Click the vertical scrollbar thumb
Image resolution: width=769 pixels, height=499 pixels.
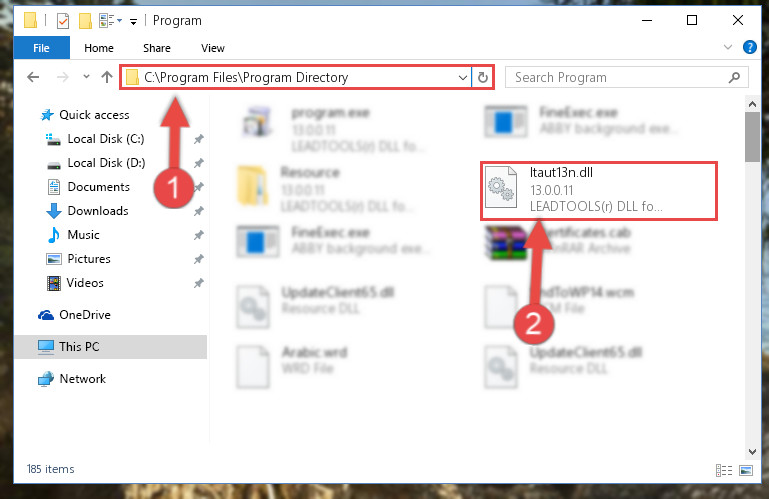pyautogui.click(x=752, y=137)
